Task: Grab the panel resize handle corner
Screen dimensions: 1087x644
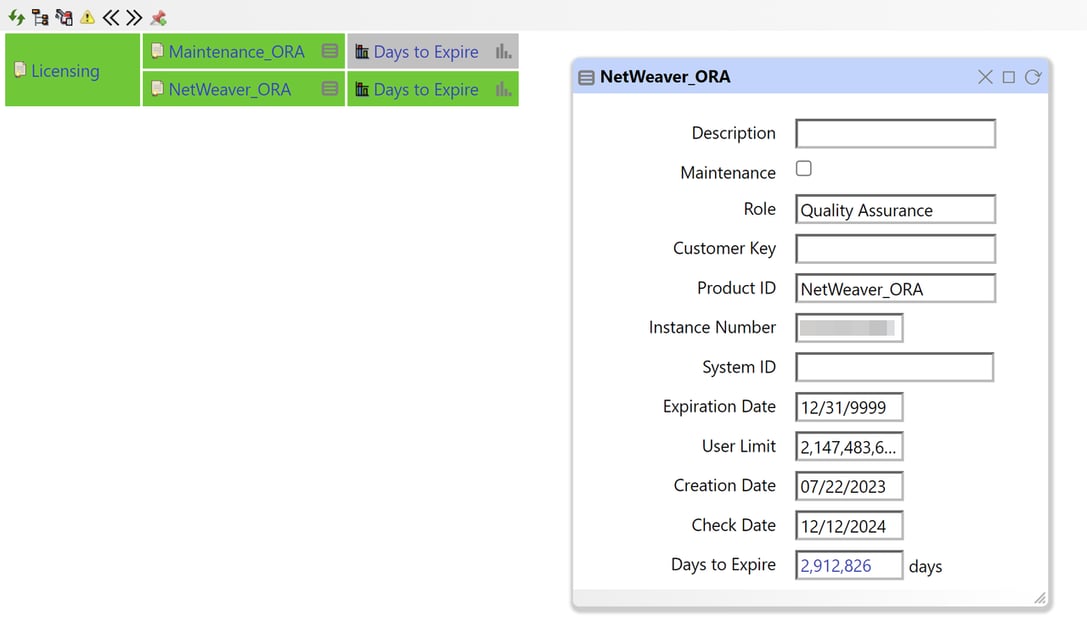Action: pos(1040,598)
